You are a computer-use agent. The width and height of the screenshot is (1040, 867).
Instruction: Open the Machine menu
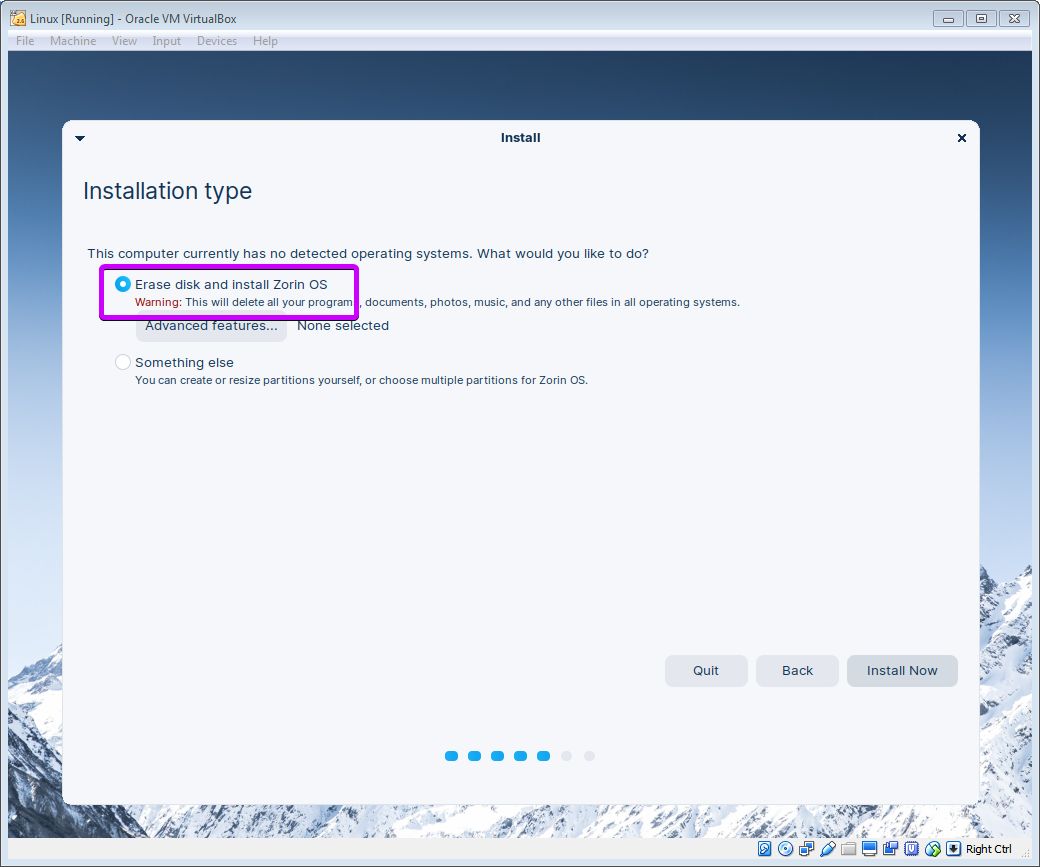73,40
